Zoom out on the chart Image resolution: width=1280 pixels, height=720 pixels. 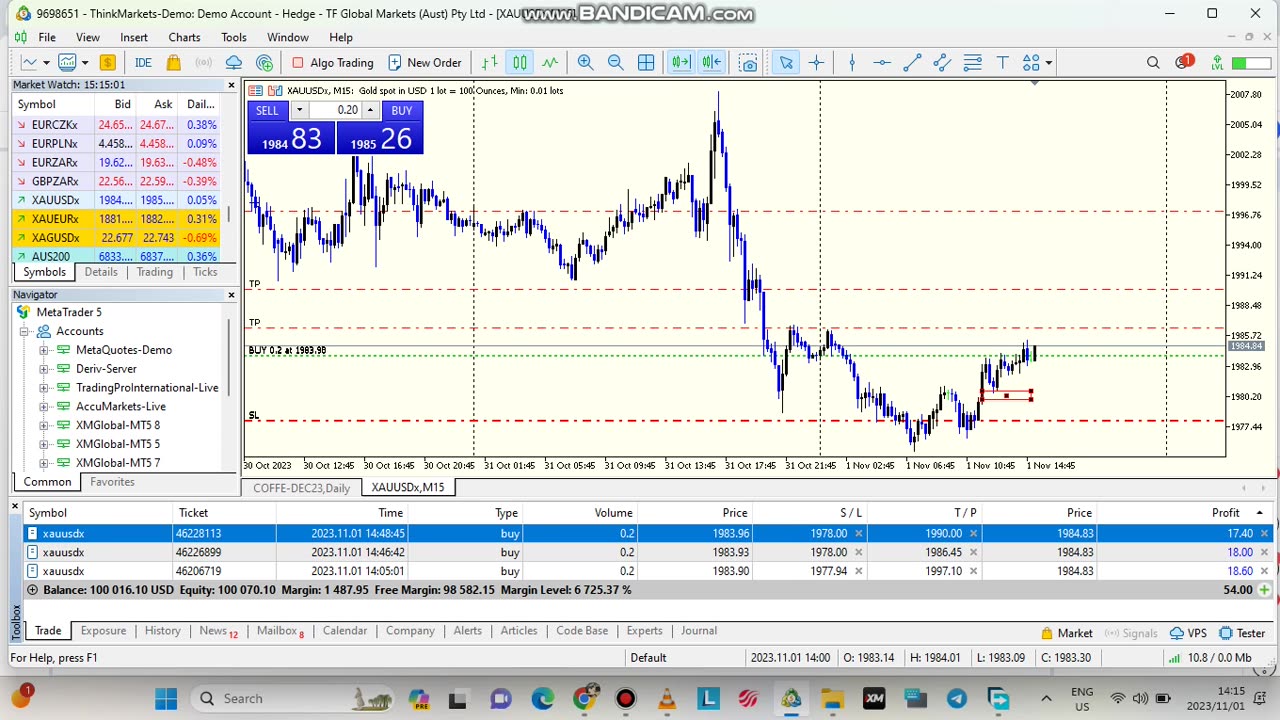[615, 62]
